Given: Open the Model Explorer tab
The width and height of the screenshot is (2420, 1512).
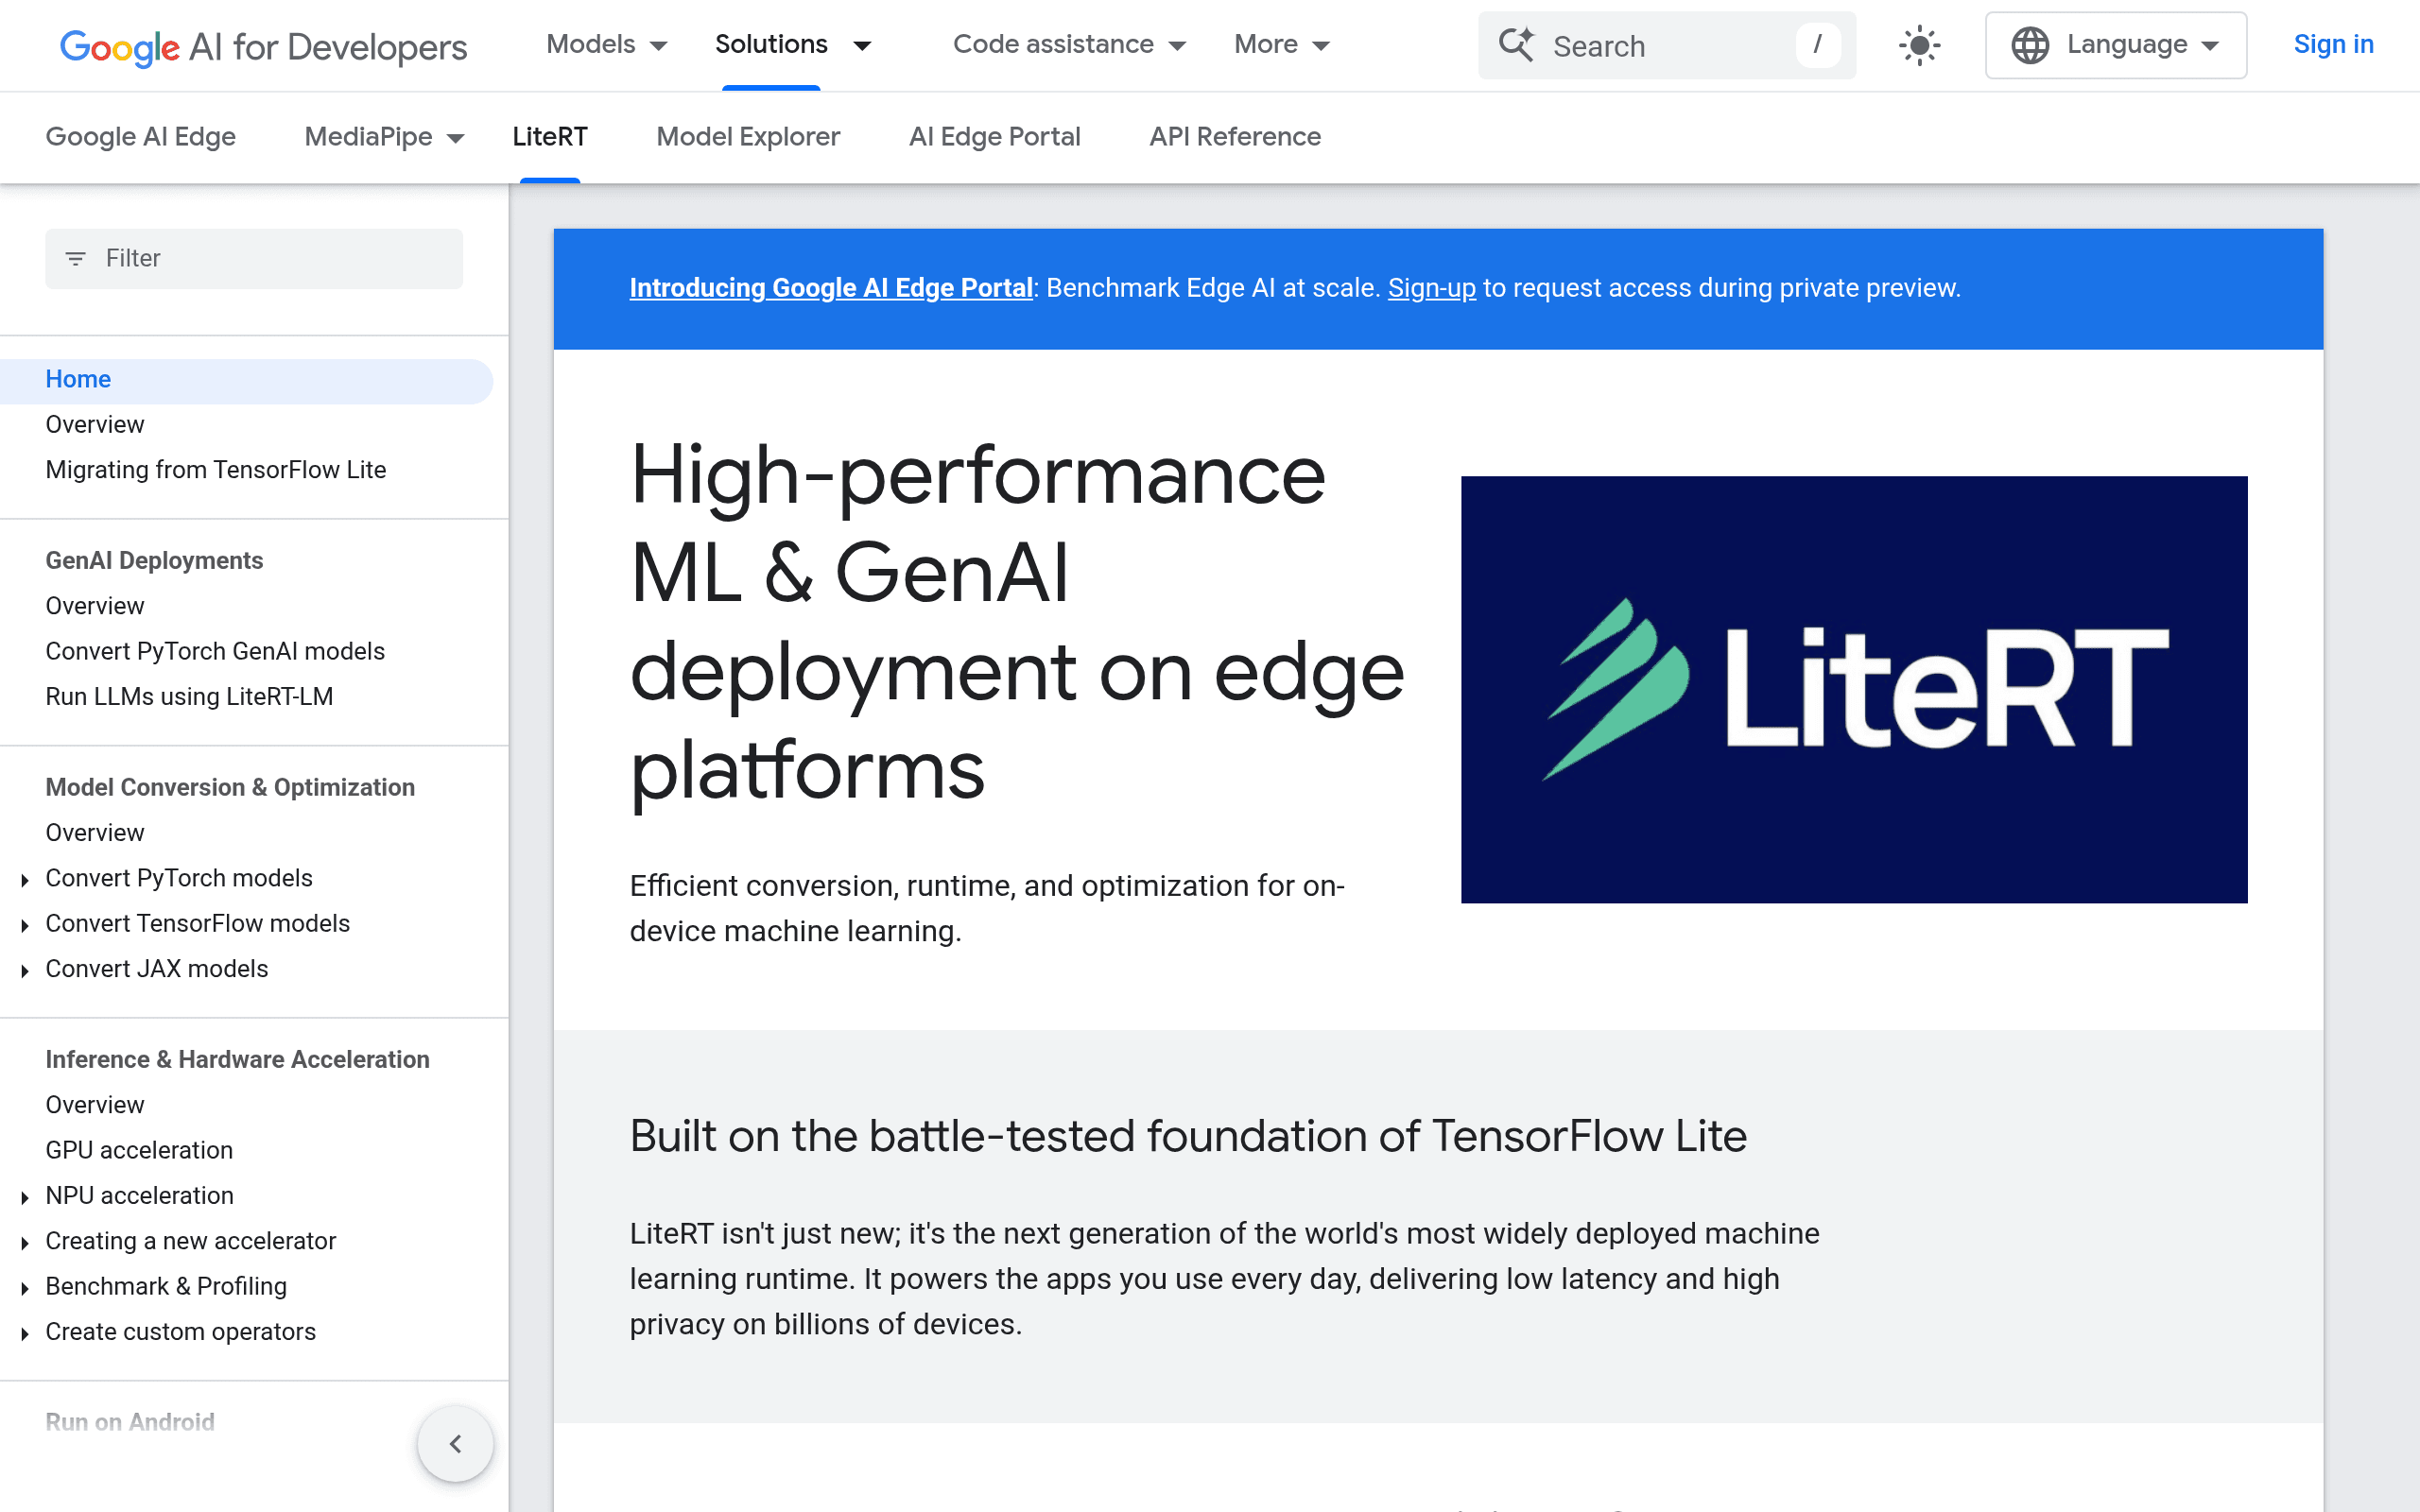Looking at the screenshot, I should coord(748,137).
